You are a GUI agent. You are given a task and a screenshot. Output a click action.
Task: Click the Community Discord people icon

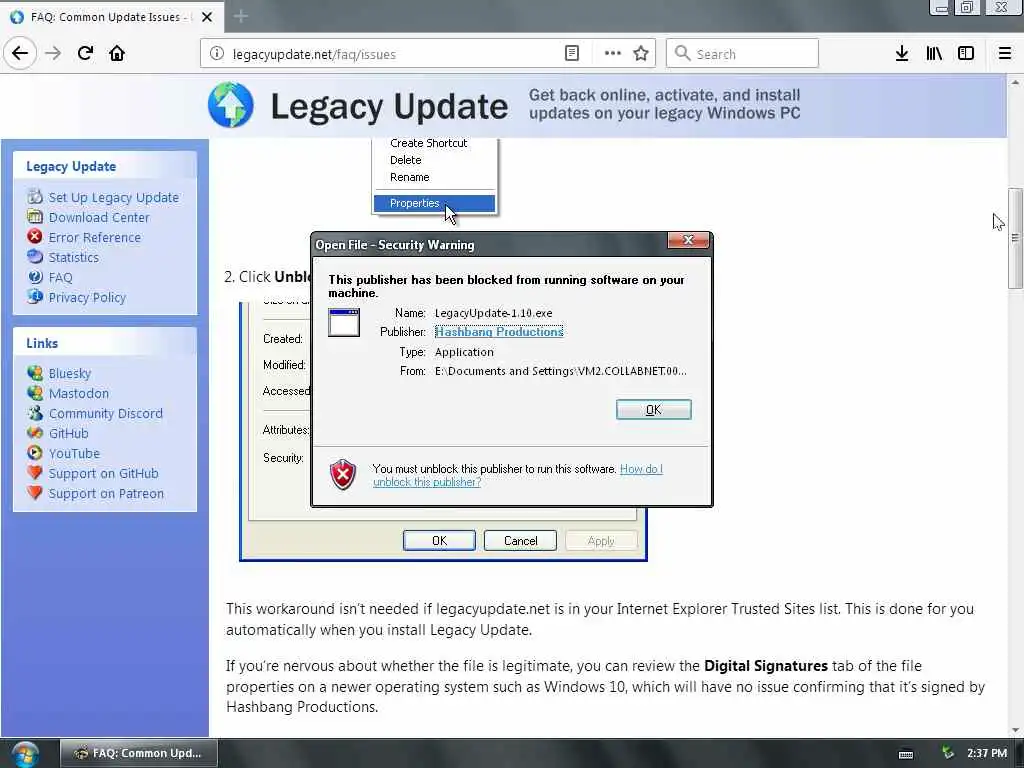[x=35, y=413]
